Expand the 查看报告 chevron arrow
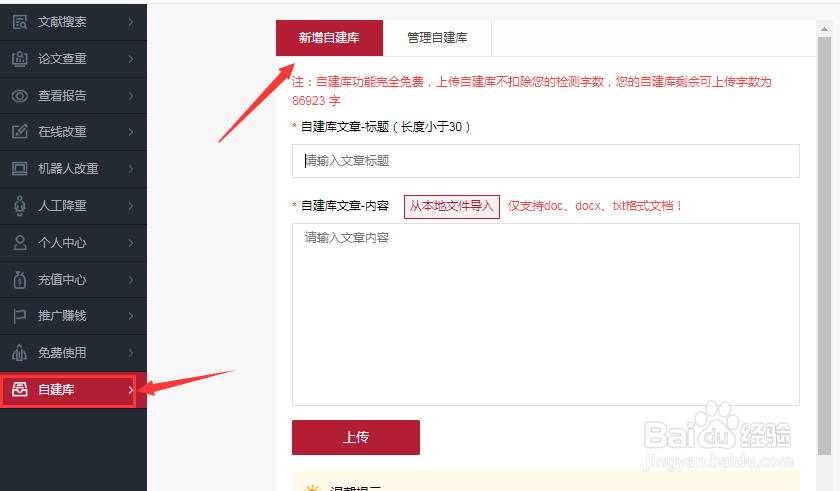This screenshot has width=840, height=491. pyautogui.click(x=131, y=96)
